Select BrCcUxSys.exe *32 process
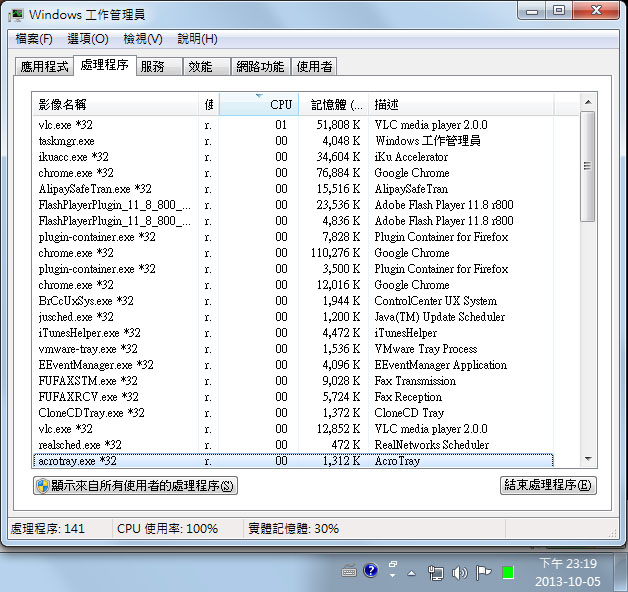Image resolution: width=628 pixels, height=592 pixels. [293, 301]
